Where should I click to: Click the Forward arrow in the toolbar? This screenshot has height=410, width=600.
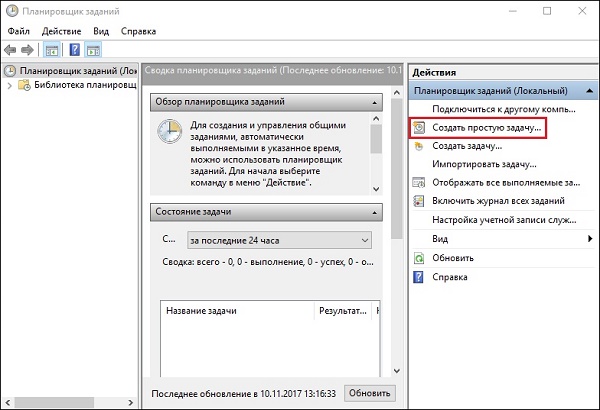tap(28, 49)
